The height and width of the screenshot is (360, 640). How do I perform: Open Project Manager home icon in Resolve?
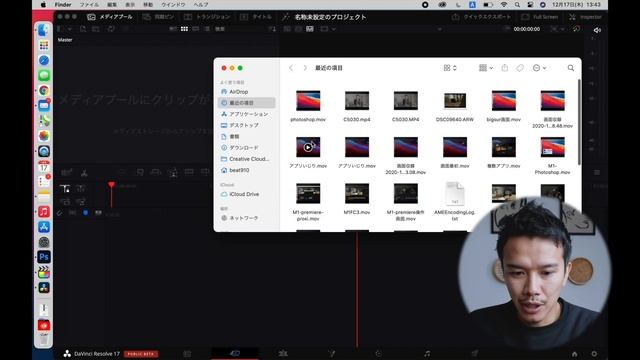(x=575, y=354)
